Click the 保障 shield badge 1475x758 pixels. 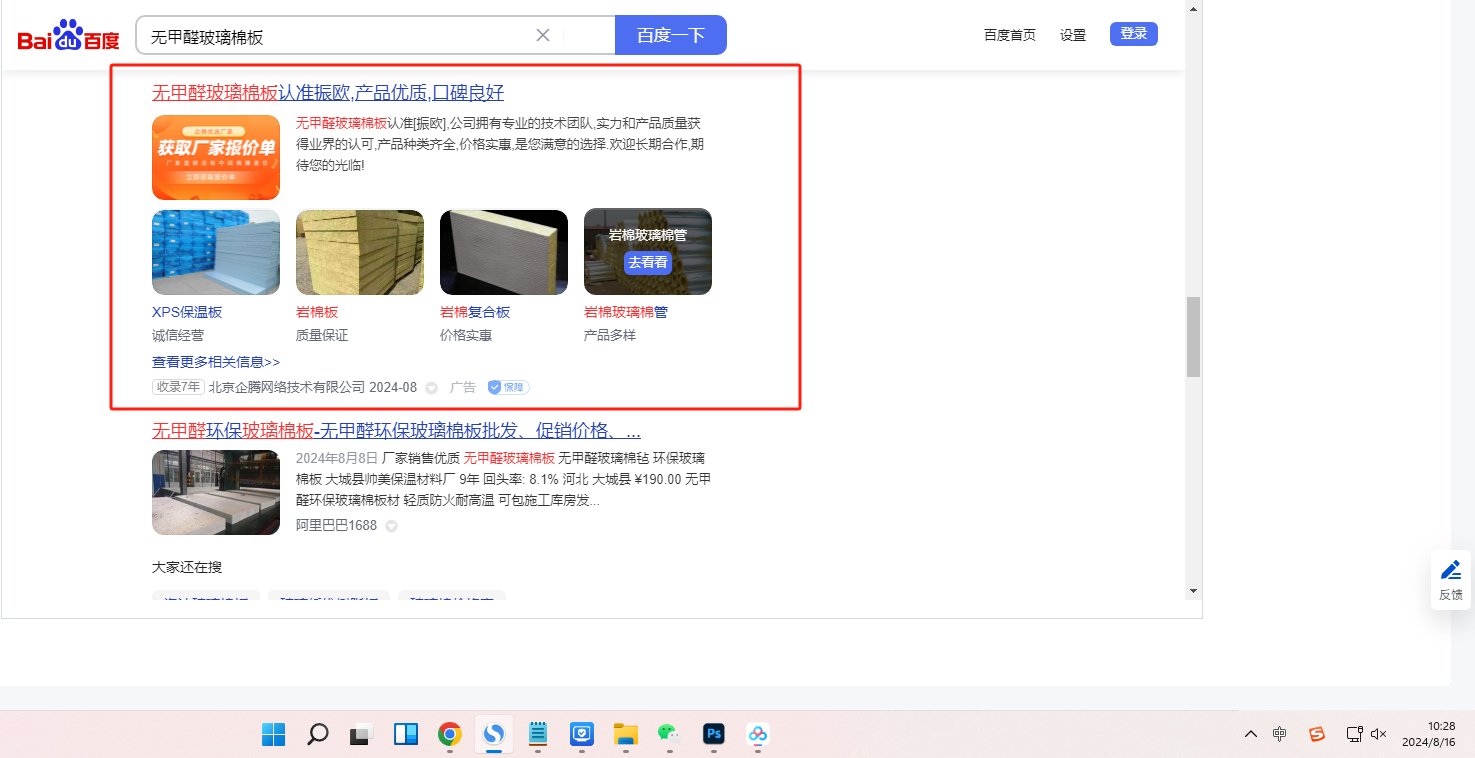click(x=508, y=387)
